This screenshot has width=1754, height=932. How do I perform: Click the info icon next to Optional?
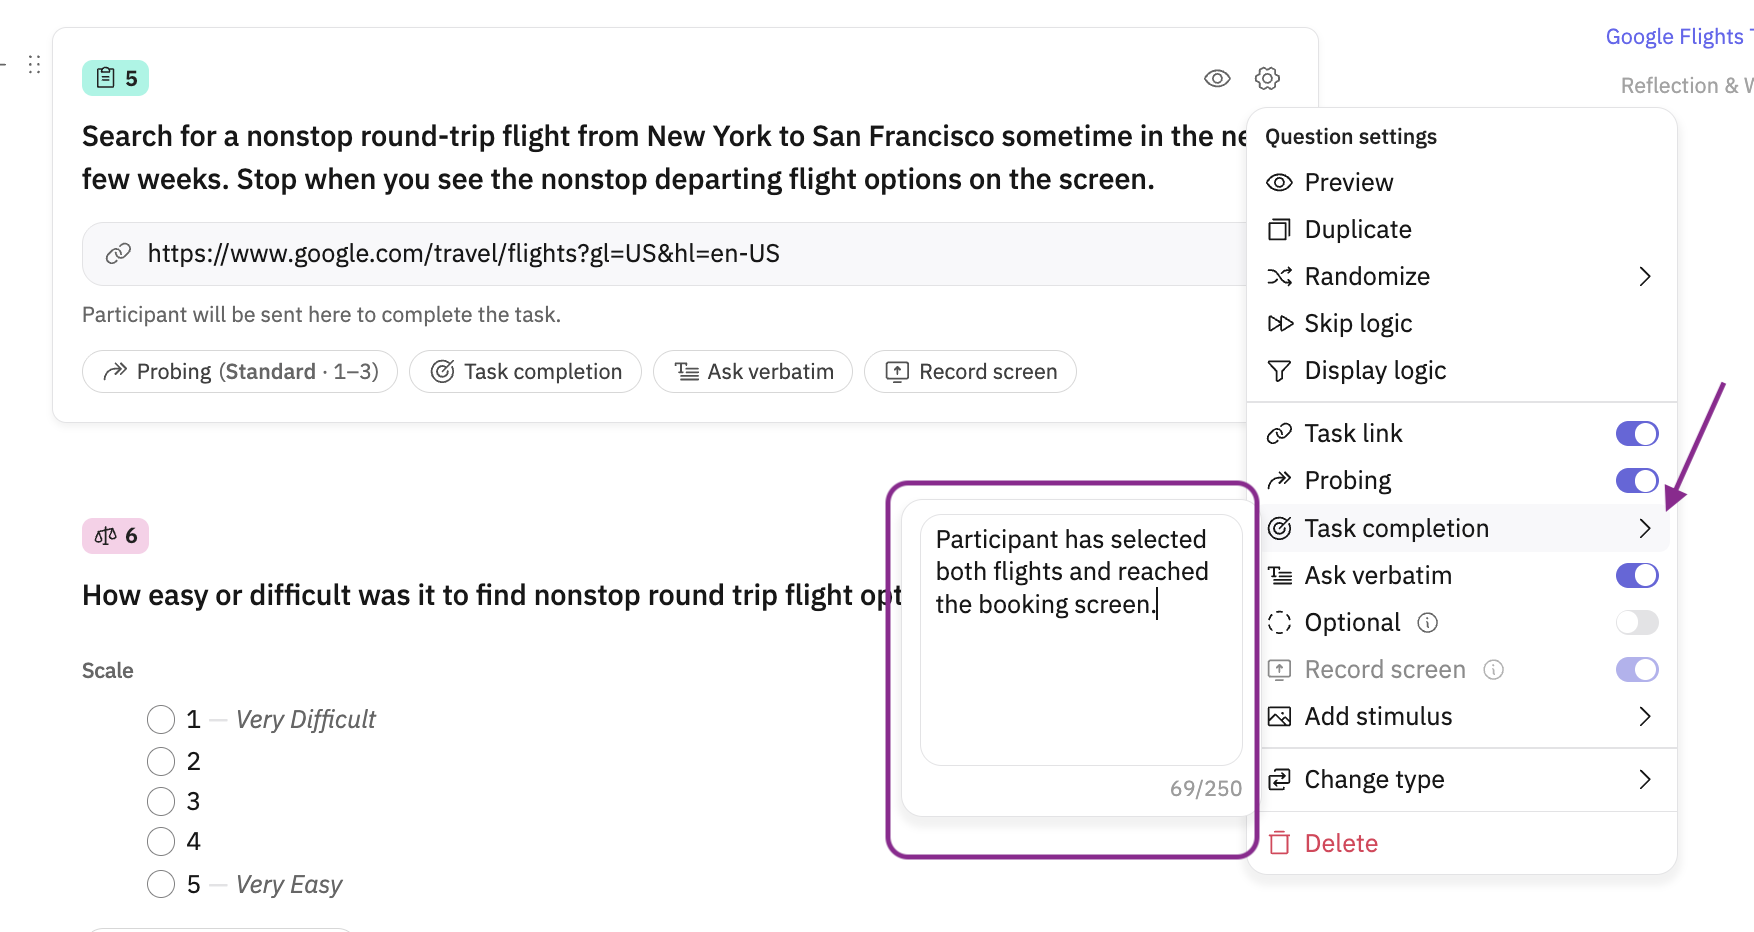1428,623
